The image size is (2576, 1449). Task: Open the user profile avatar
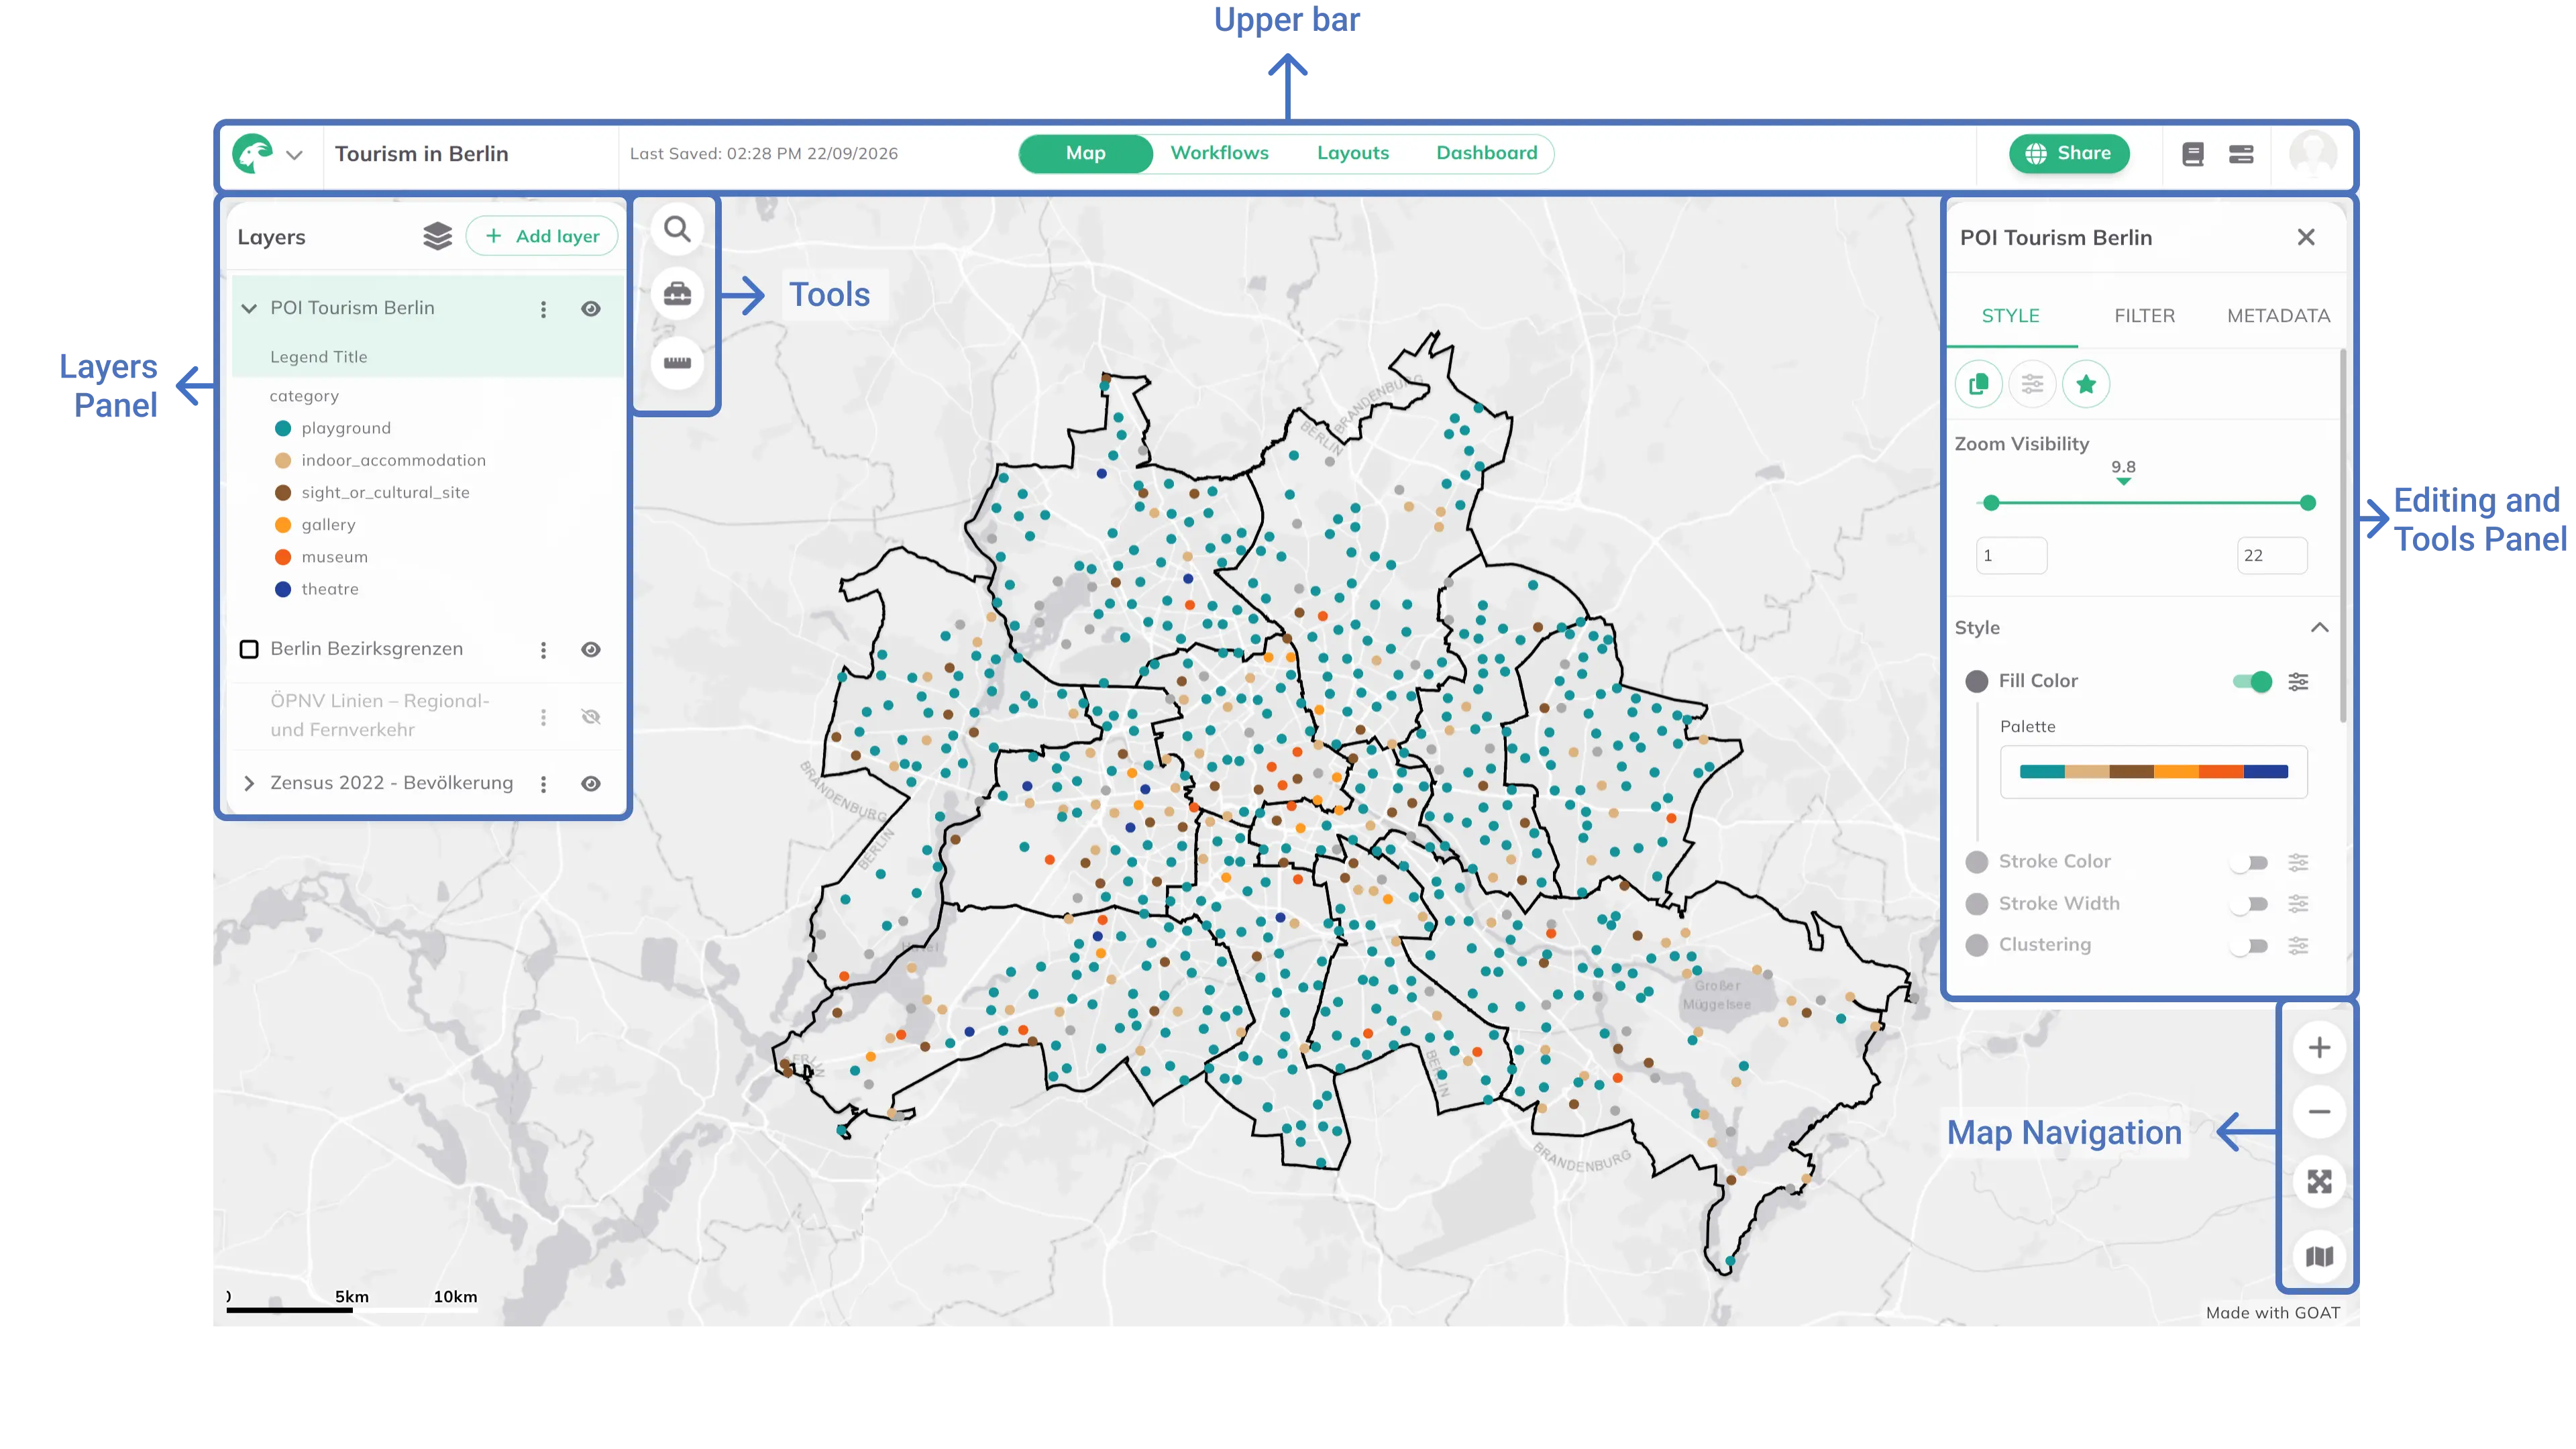click(x=2313, y=154)
